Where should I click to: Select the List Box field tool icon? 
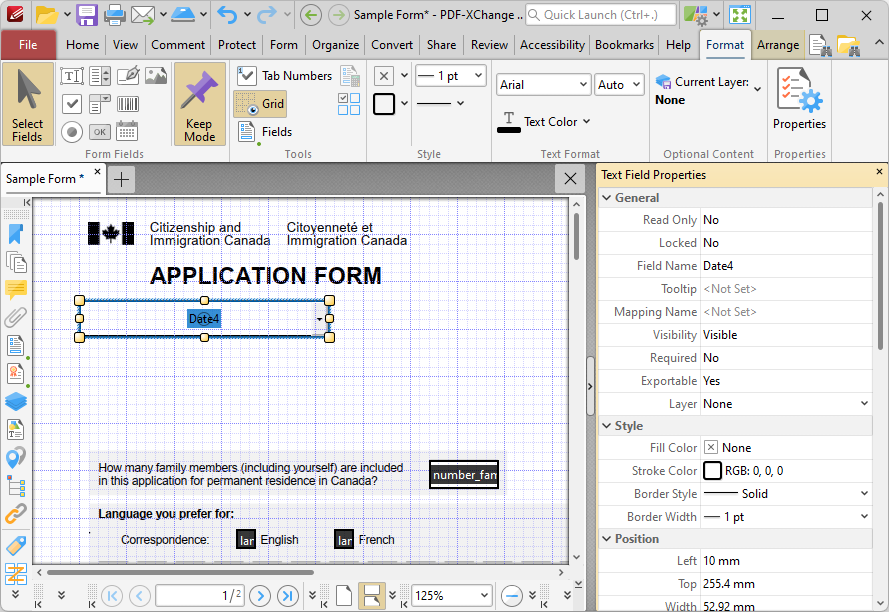[x=100, y=76]
